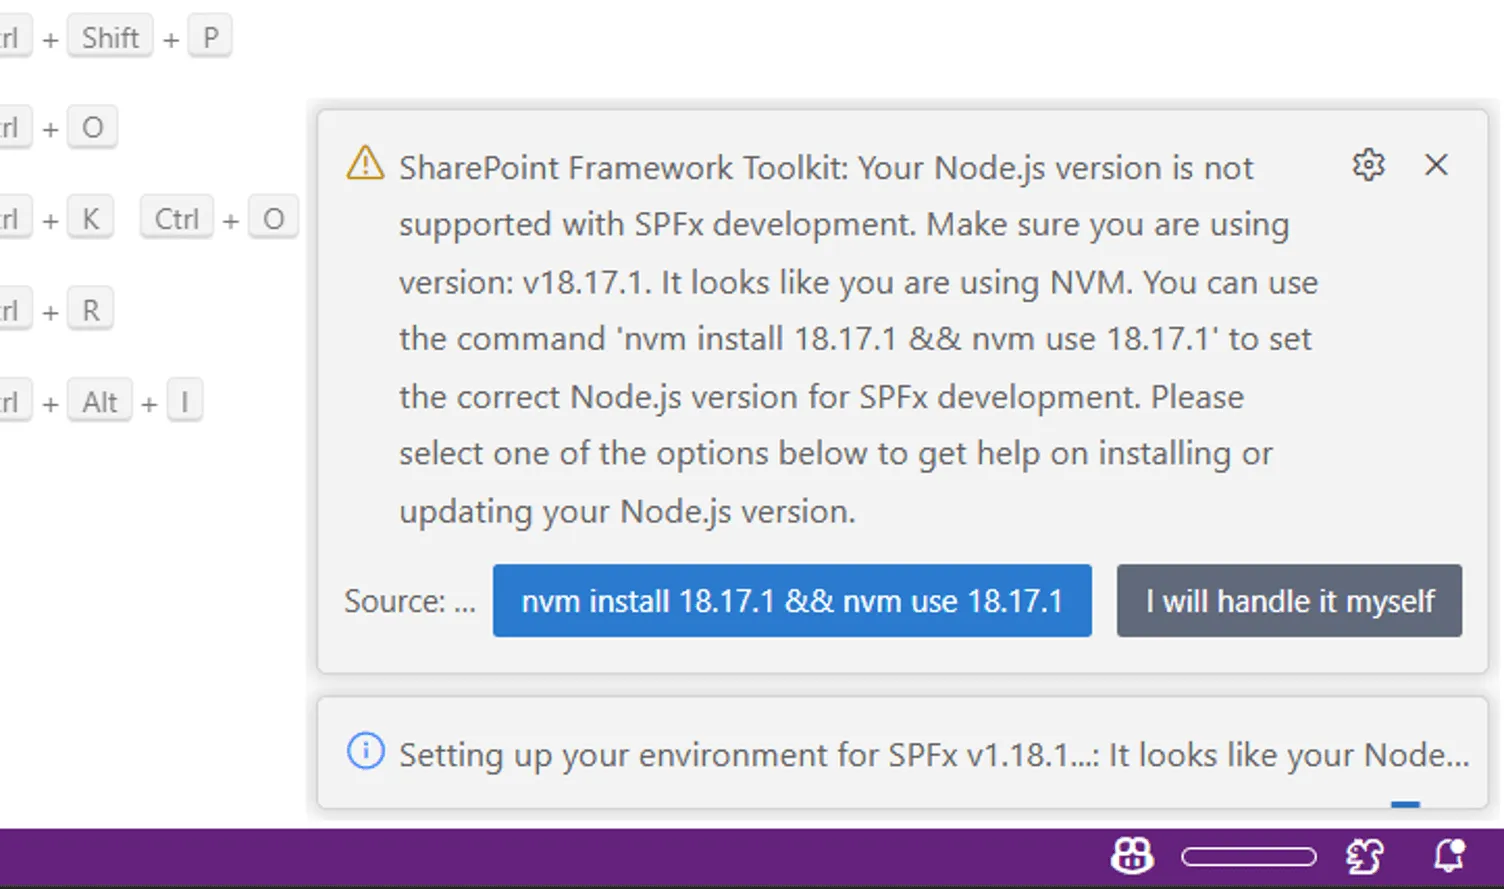Screen dimensions: 1504x889
Task: Click the I key badge
Action: [185, 400]
